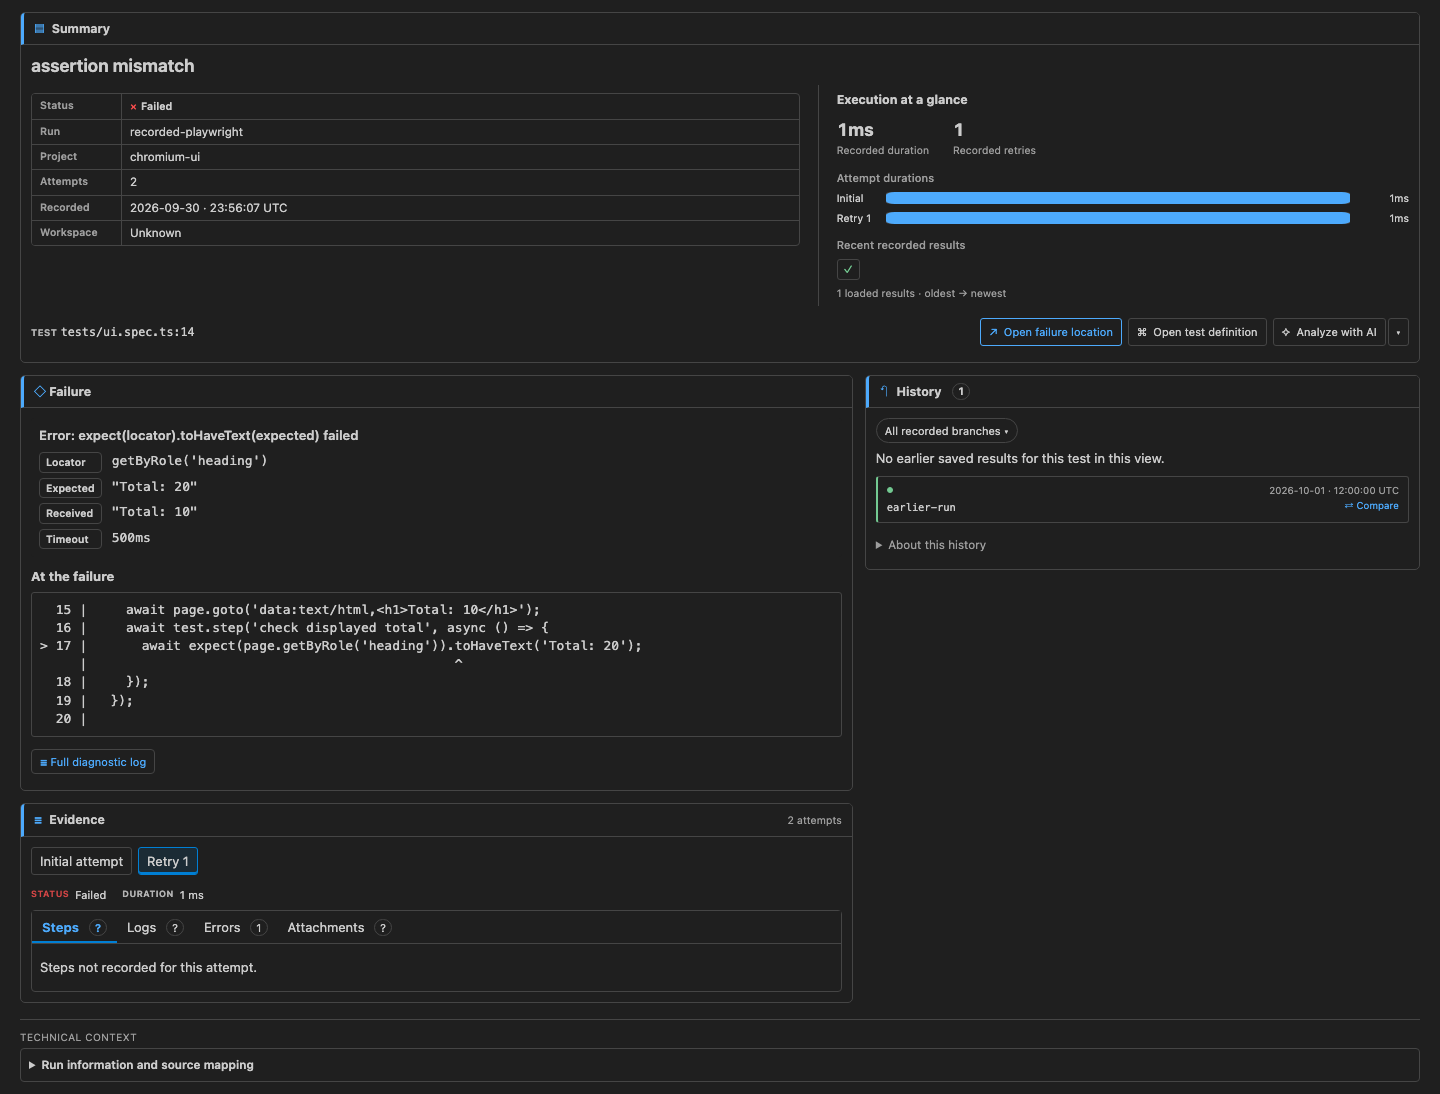Click the count badge next to Errors
1440x1094 pixels.
pyautogui.click(x=259, y=928)
